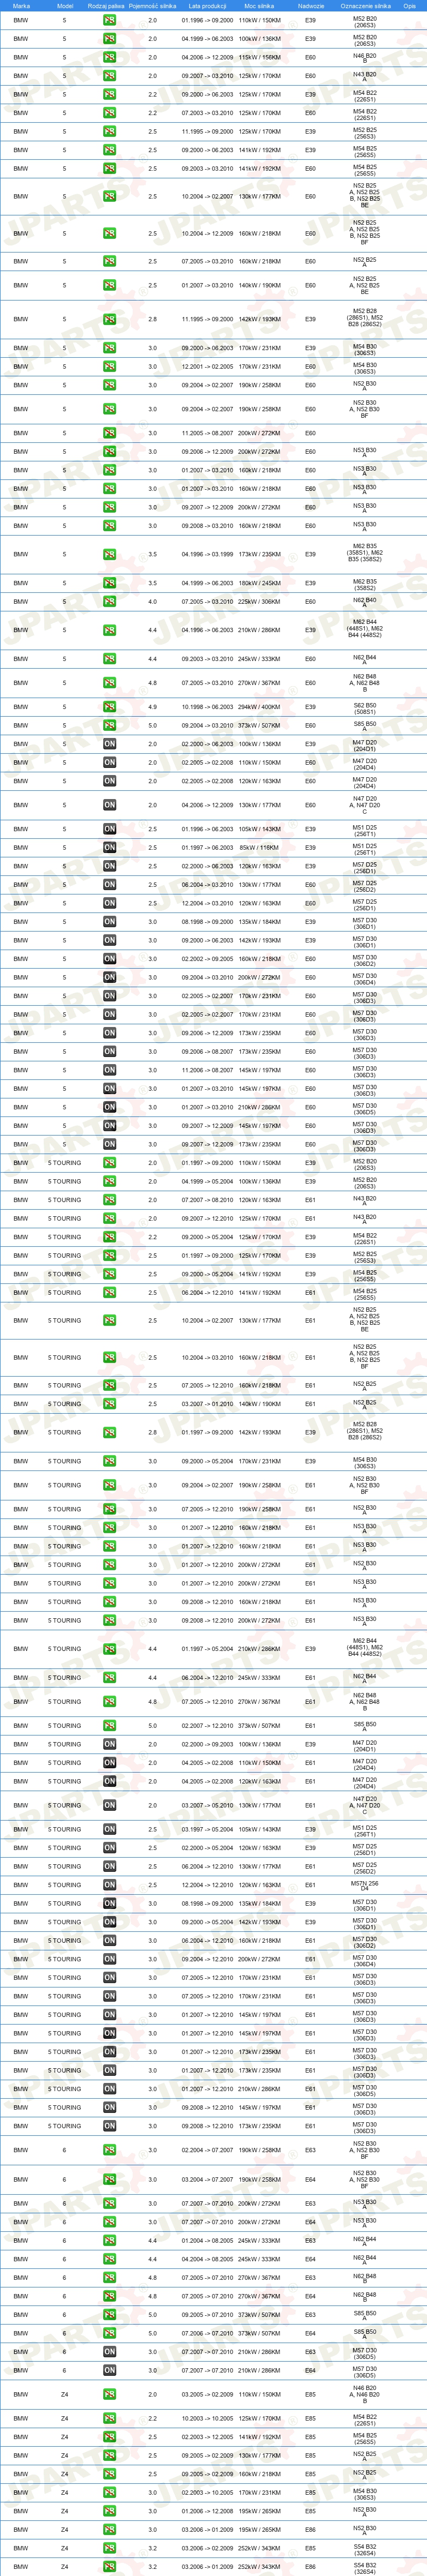This screenshot has height=2576, width=427.
Task: Click the 4.9 engine capacity cell
Action: pyautogui.click(x=152, y=707)
